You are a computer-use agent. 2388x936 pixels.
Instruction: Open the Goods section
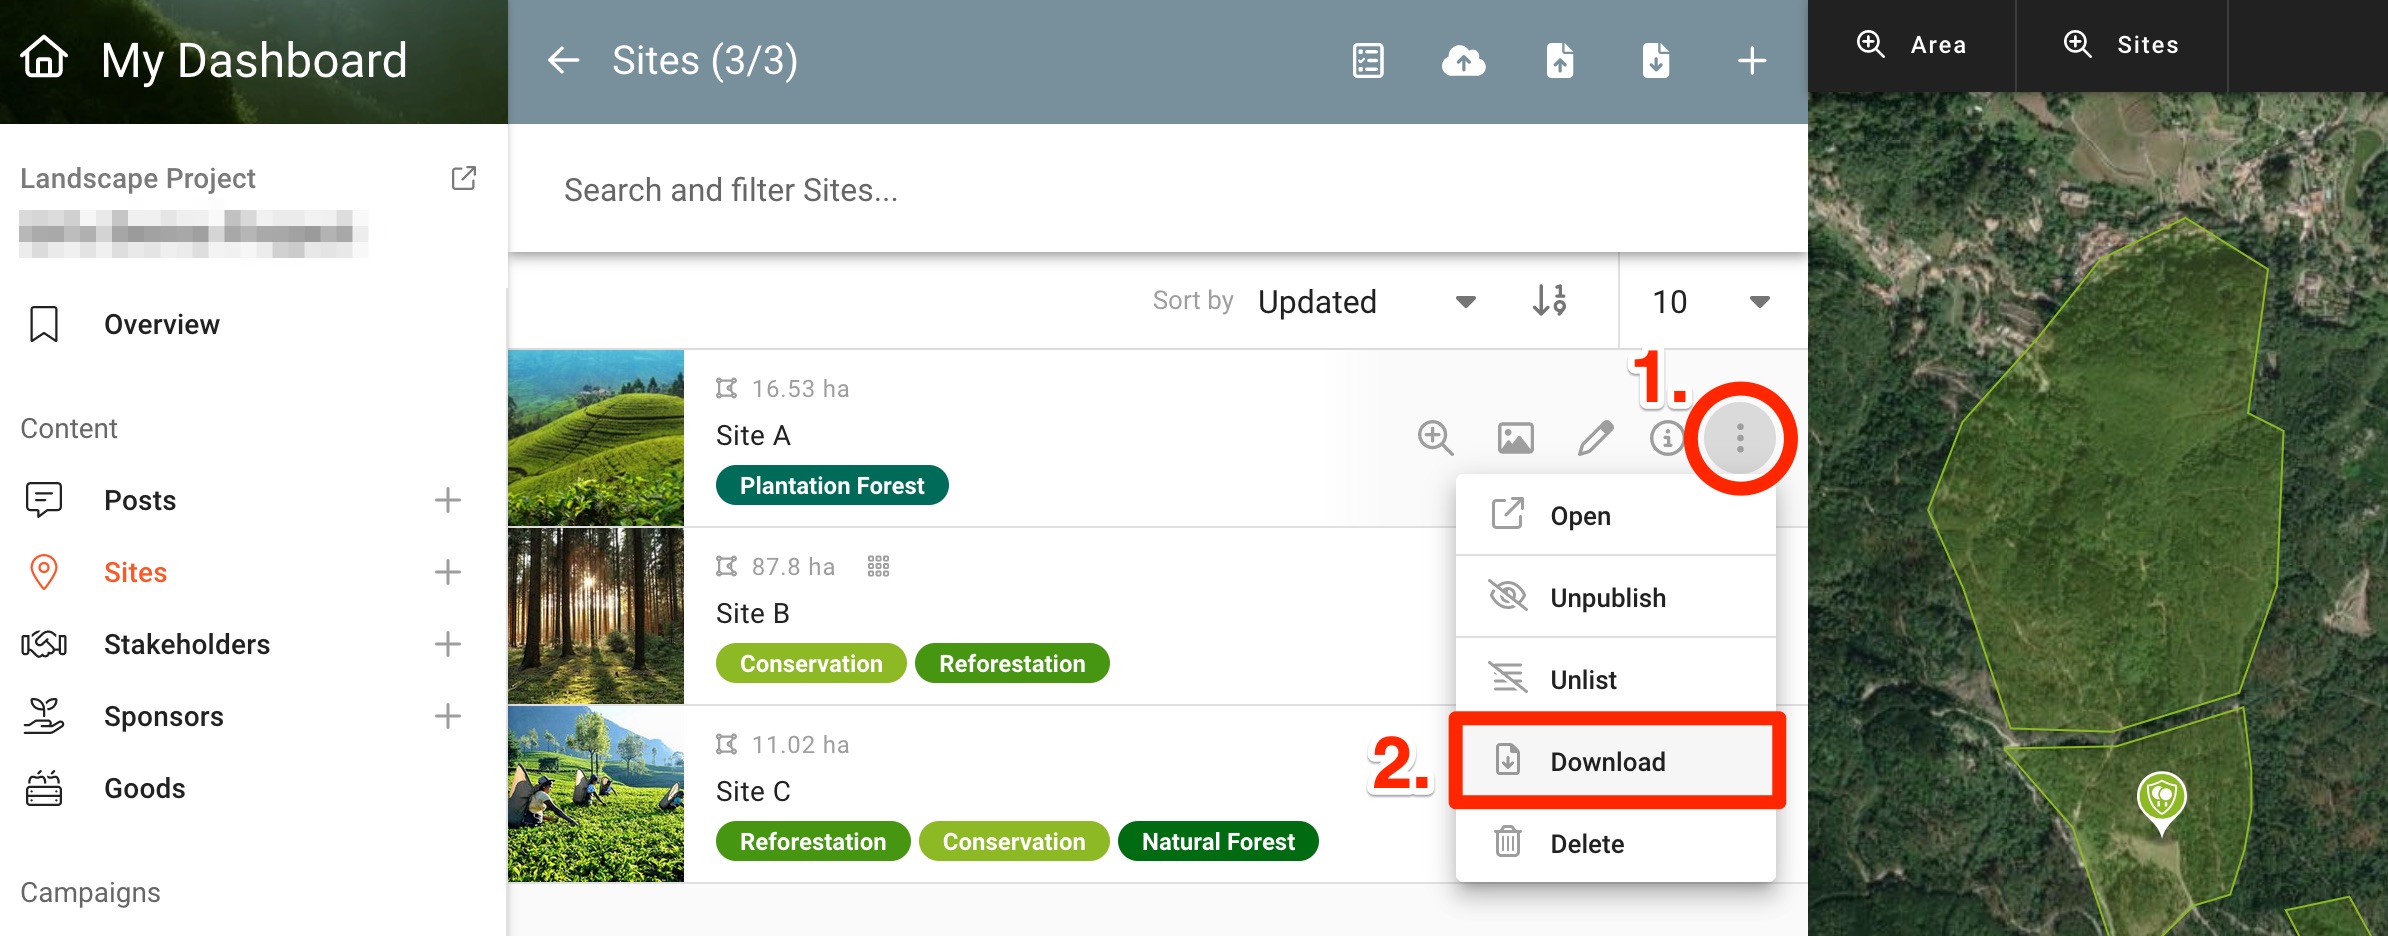click(144, 788)
